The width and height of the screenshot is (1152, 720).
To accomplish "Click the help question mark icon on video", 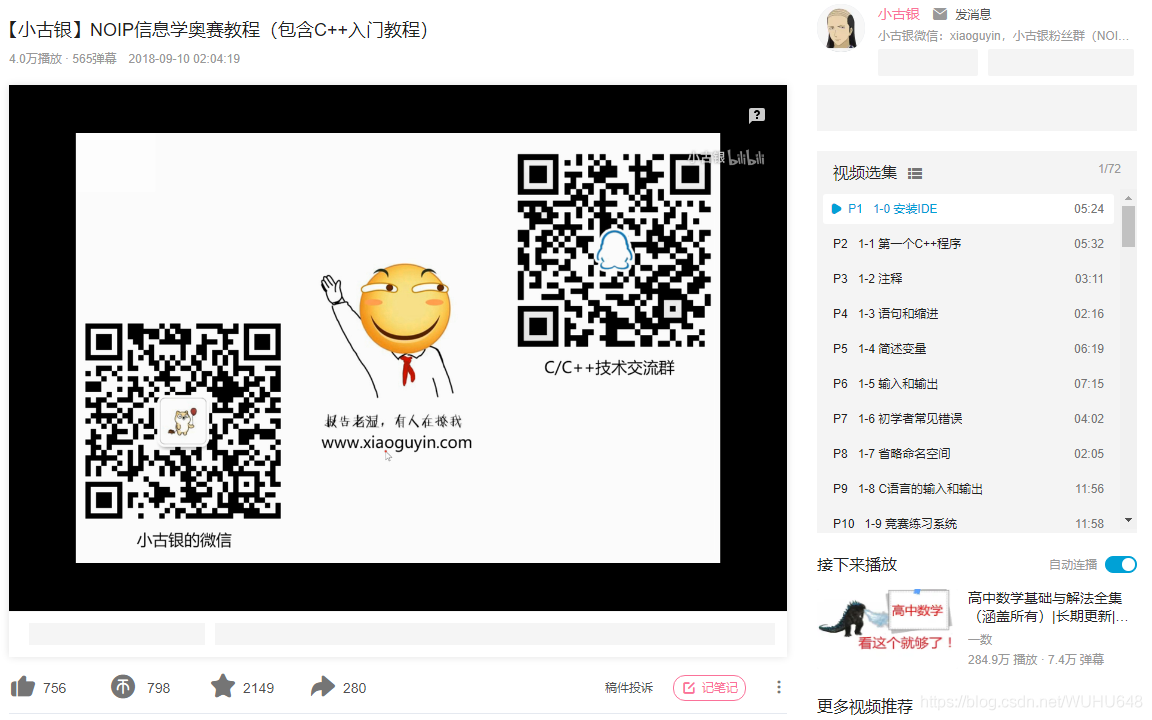I will click(x=757, y=115).
